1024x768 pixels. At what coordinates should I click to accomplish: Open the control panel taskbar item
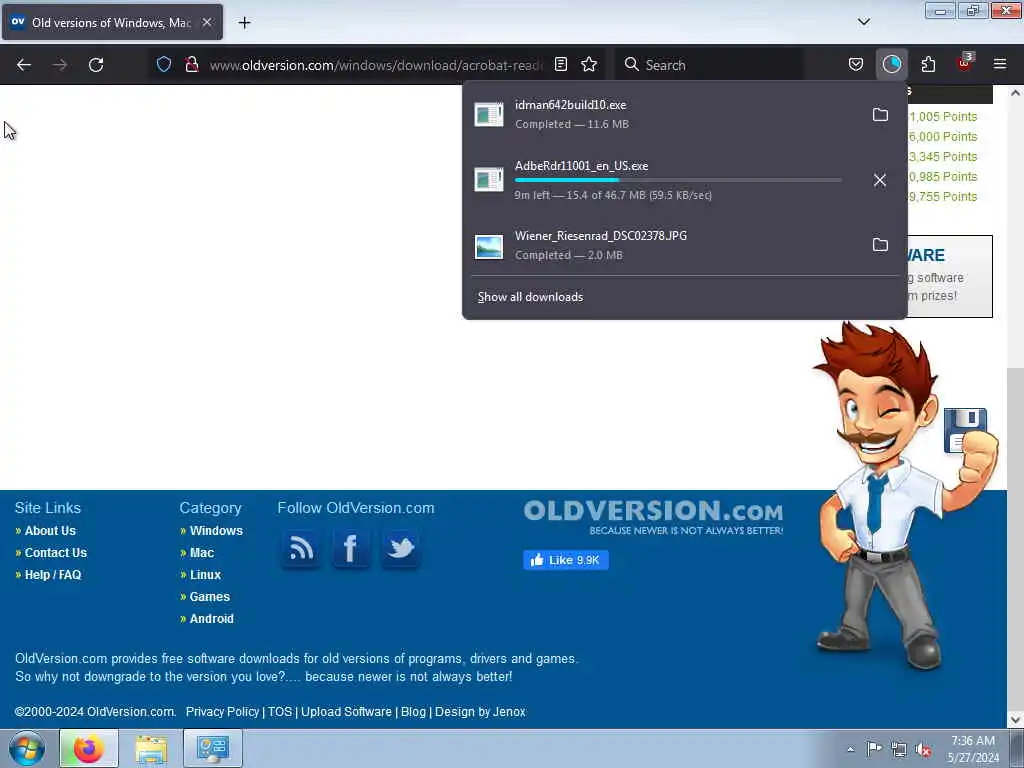[213, 748]
